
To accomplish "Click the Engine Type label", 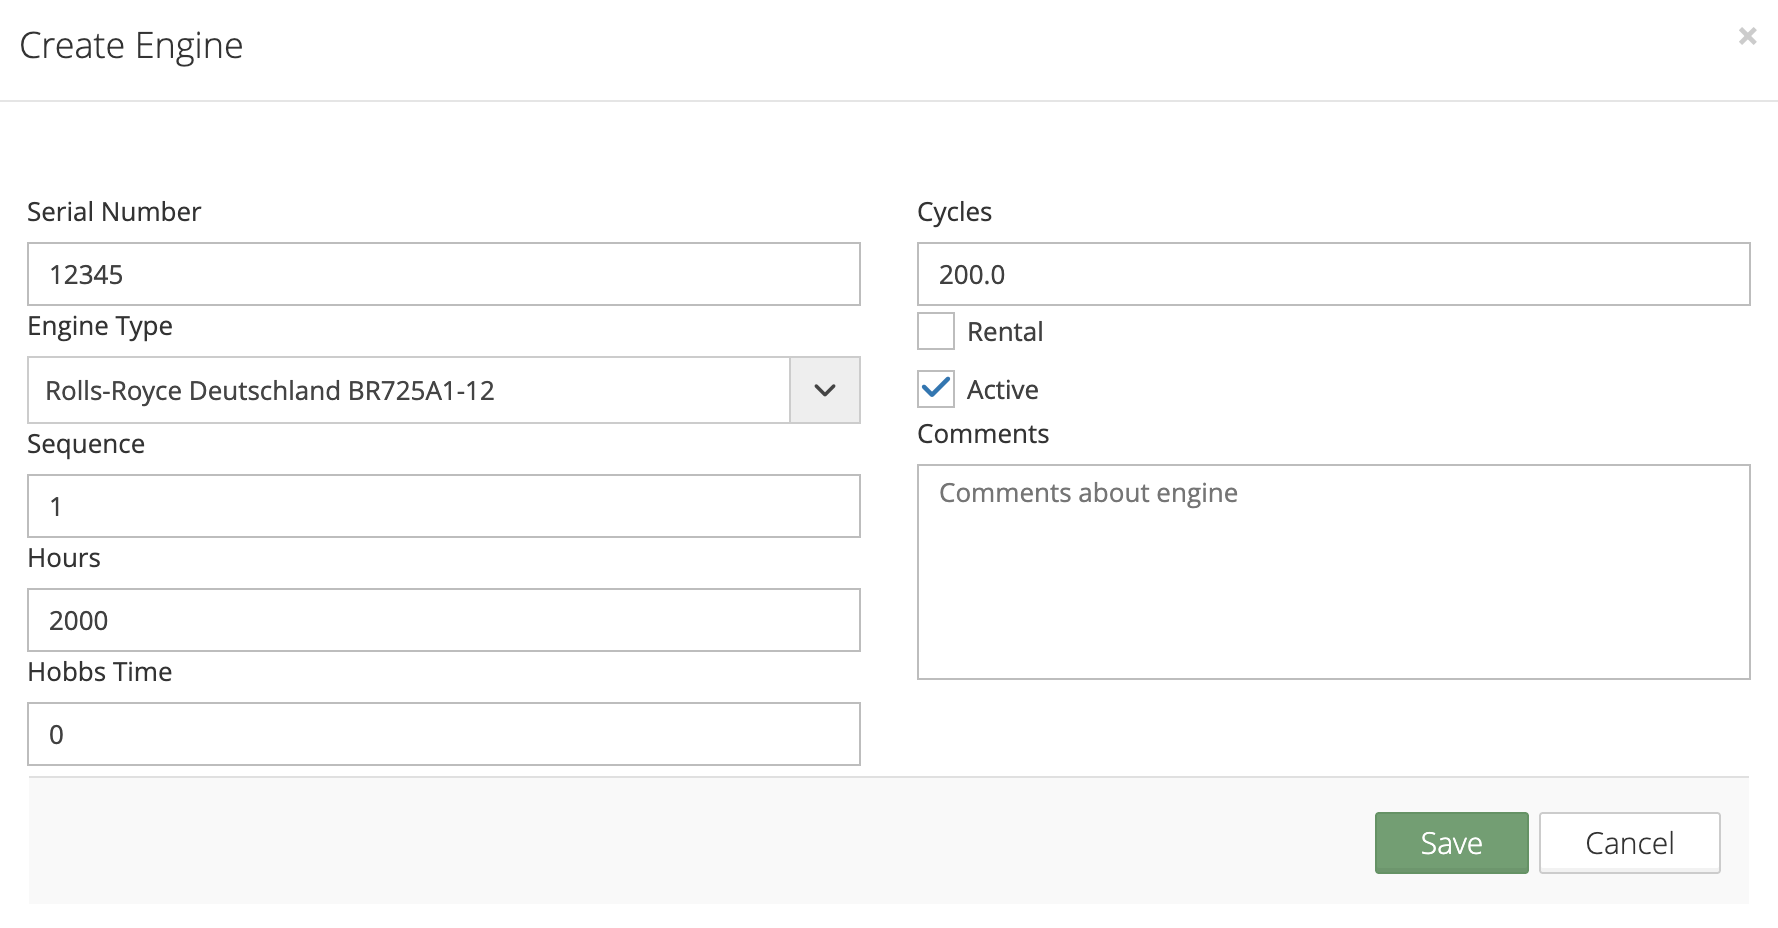I will (x=100, y=326).
